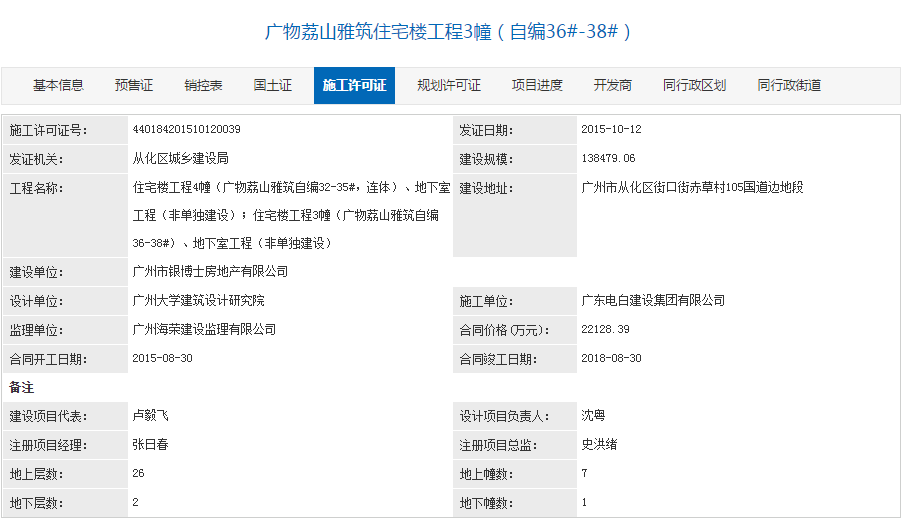Screen dimensions: 904x520
Task: Click the 注册项目总监 label
Action: 498,445
